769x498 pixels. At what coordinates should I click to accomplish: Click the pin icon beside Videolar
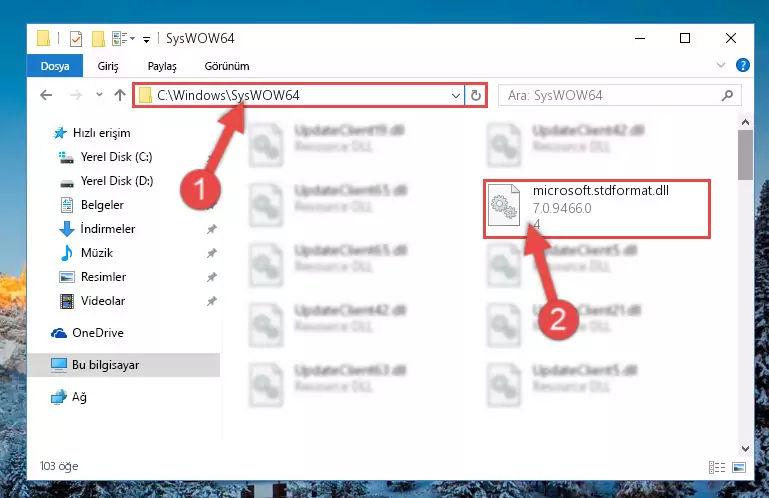point(211,301)
